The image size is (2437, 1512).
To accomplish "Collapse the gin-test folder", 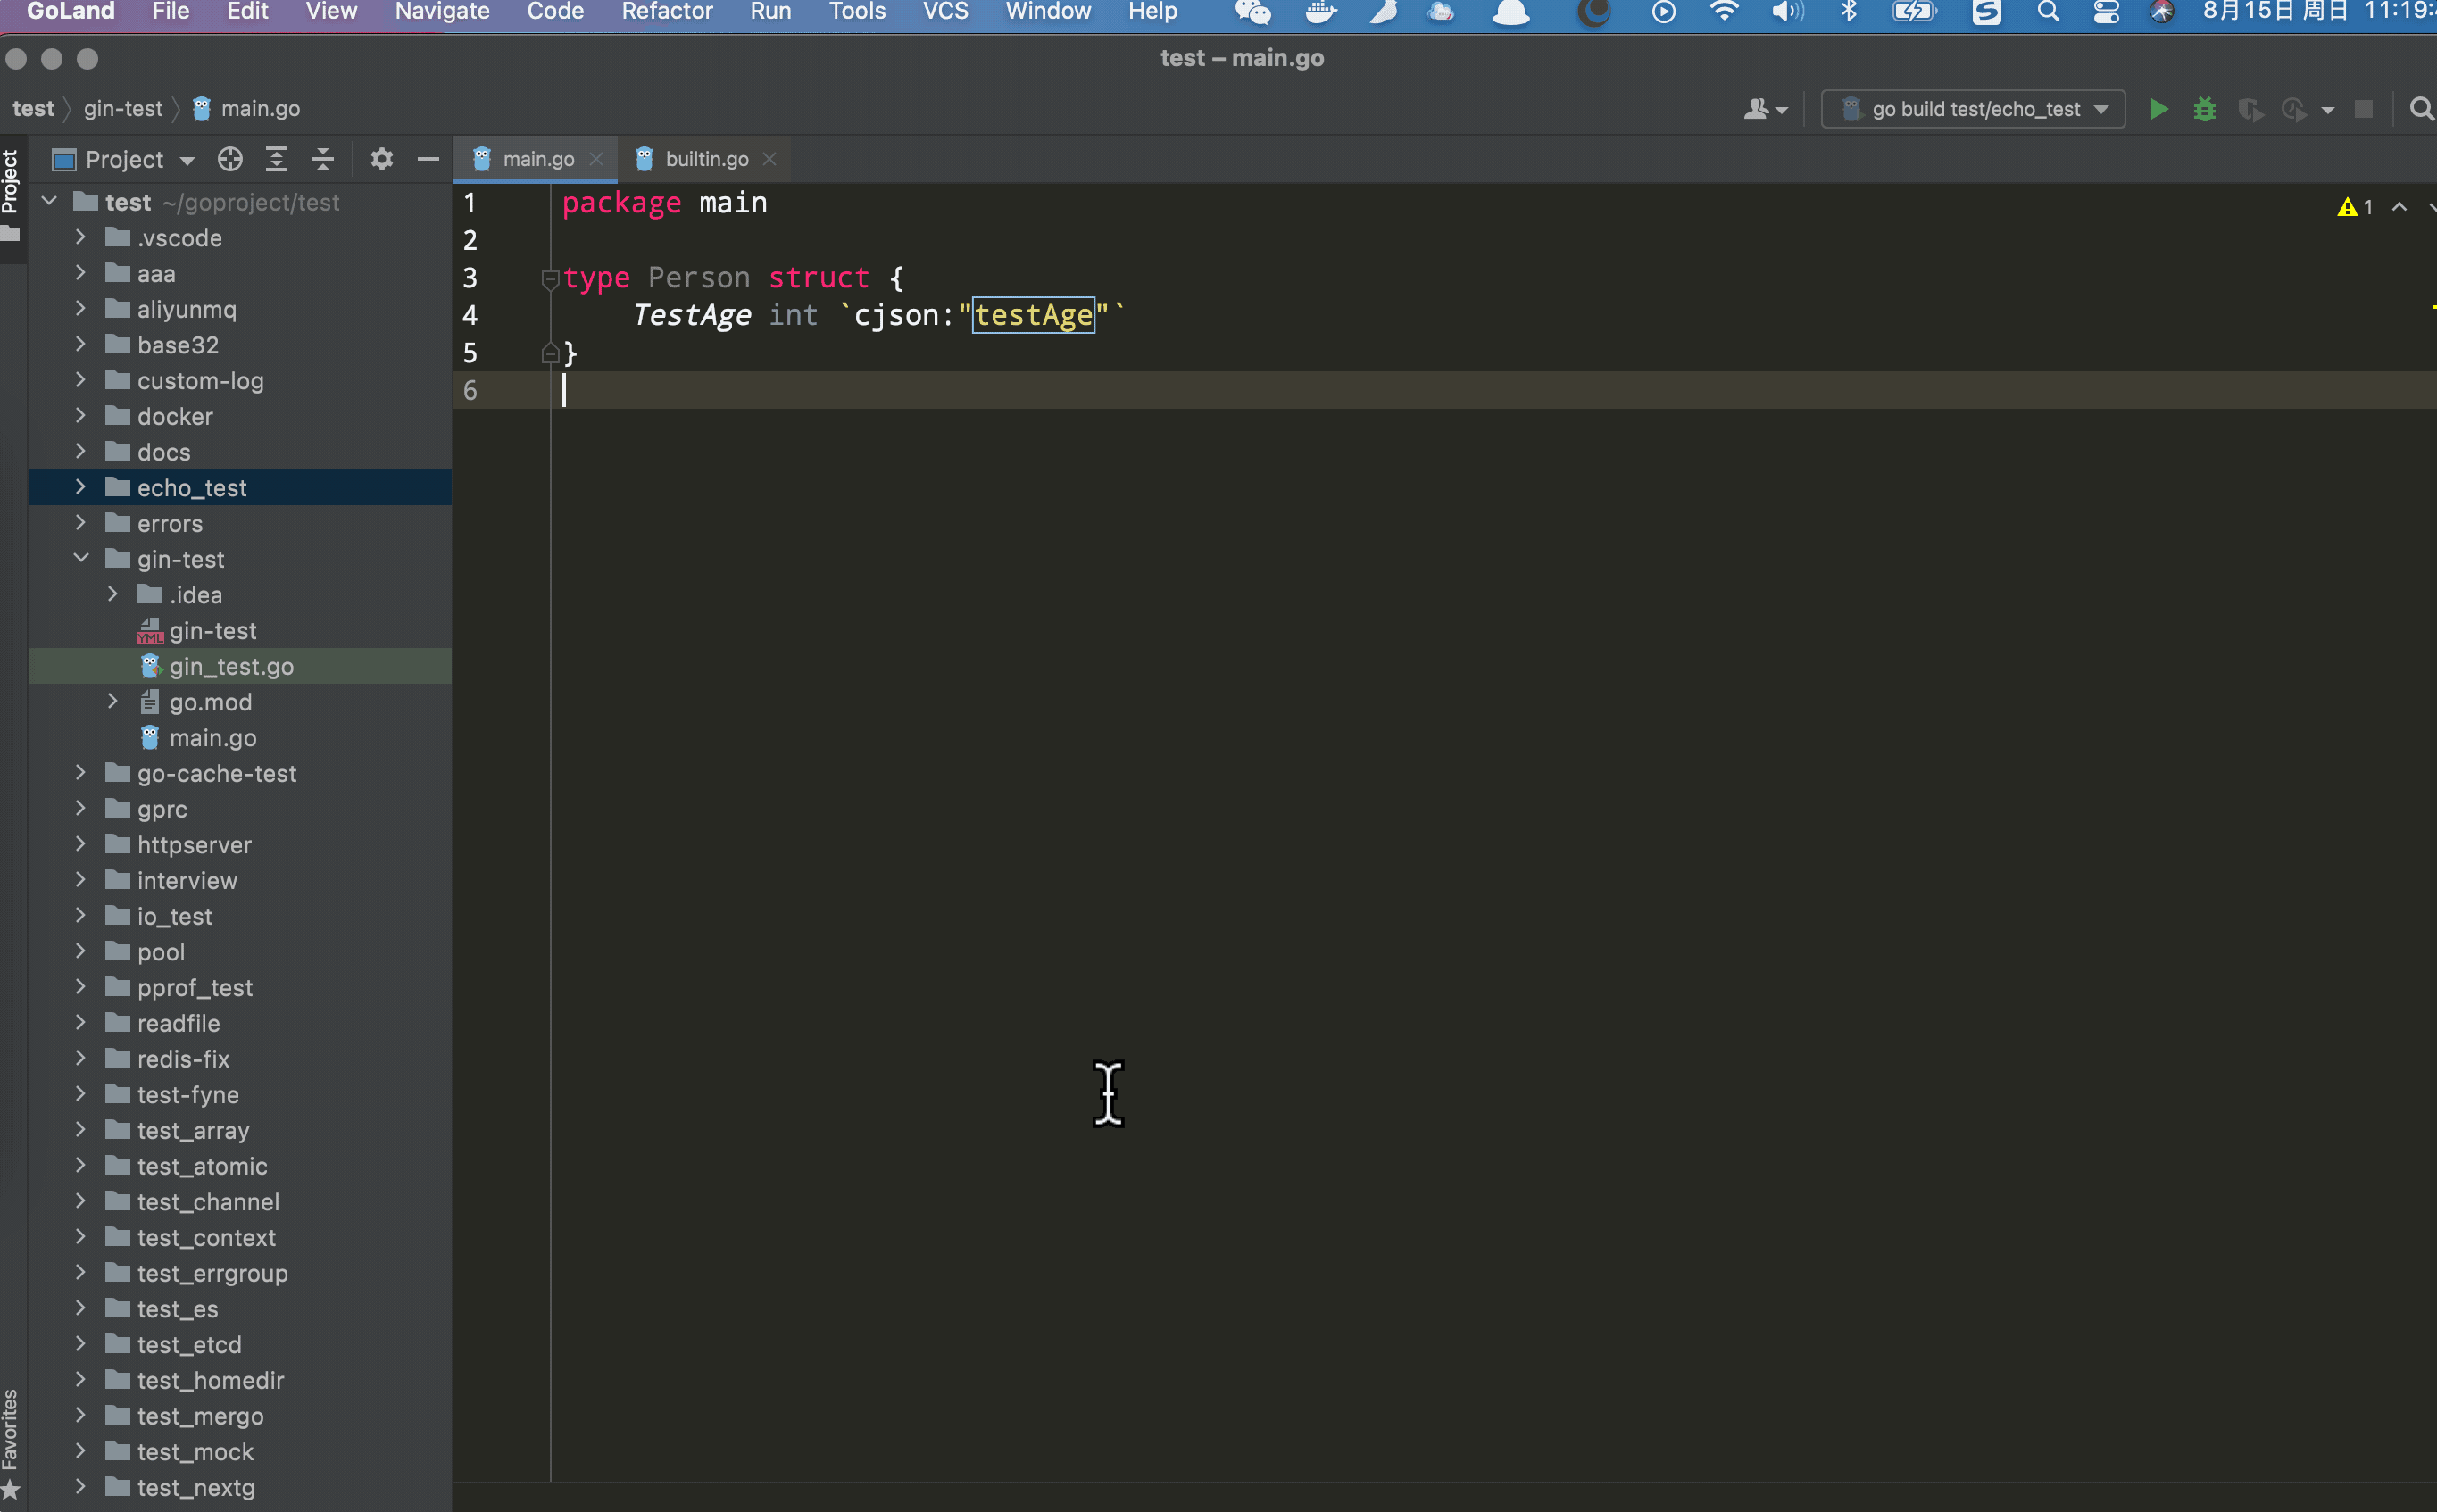I will click(x=81, y=559).
